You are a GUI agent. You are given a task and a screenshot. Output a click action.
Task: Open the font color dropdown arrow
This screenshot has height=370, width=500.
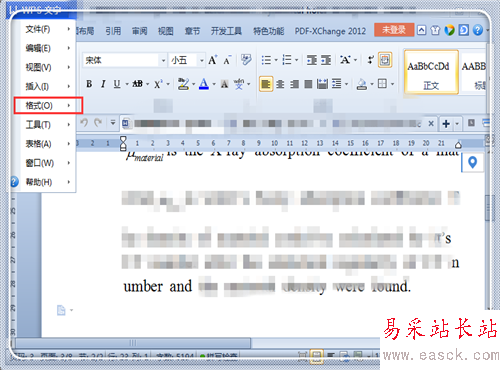point(214,84)
